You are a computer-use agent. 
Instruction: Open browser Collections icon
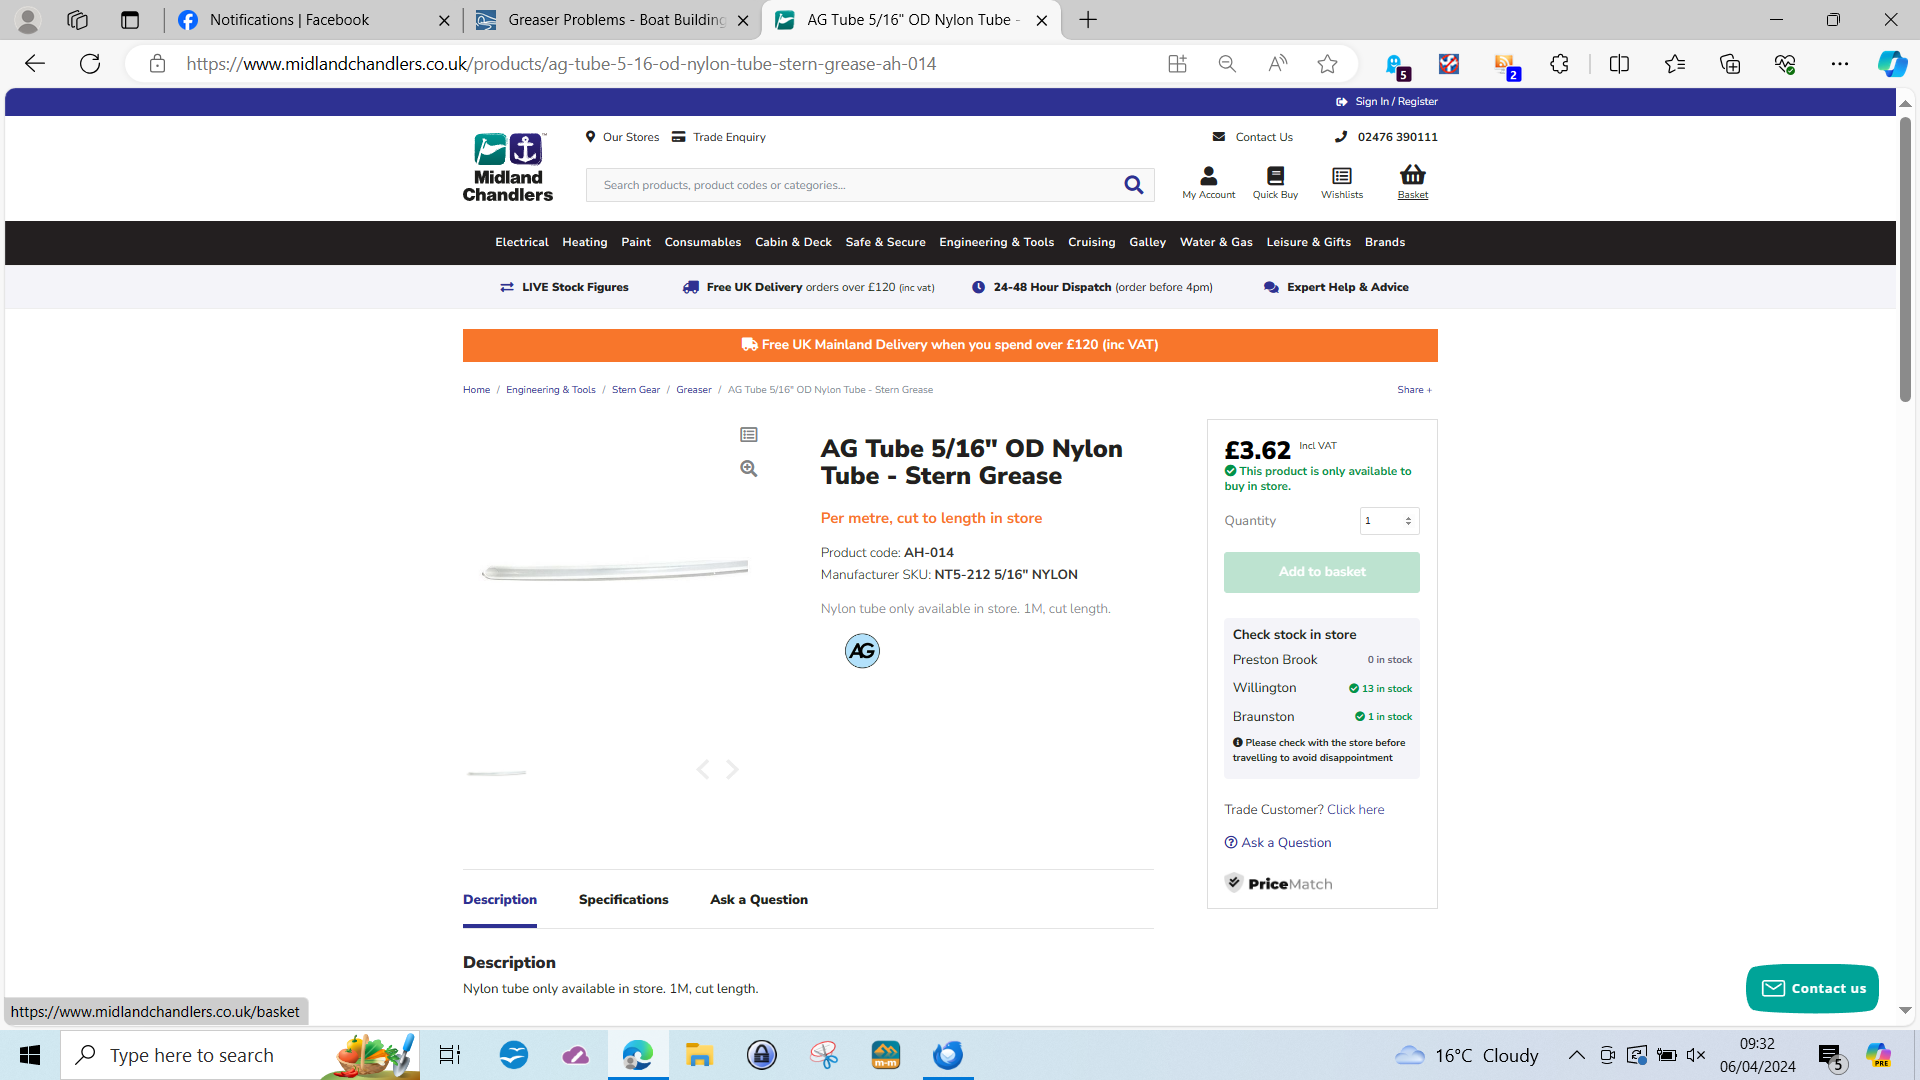tap(1730, 64)
